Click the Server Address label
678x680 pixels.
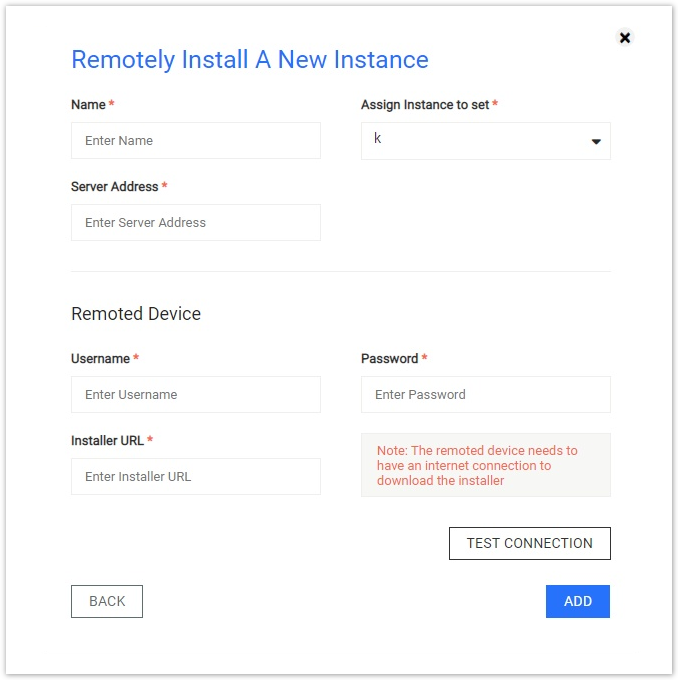click(115, 186)
